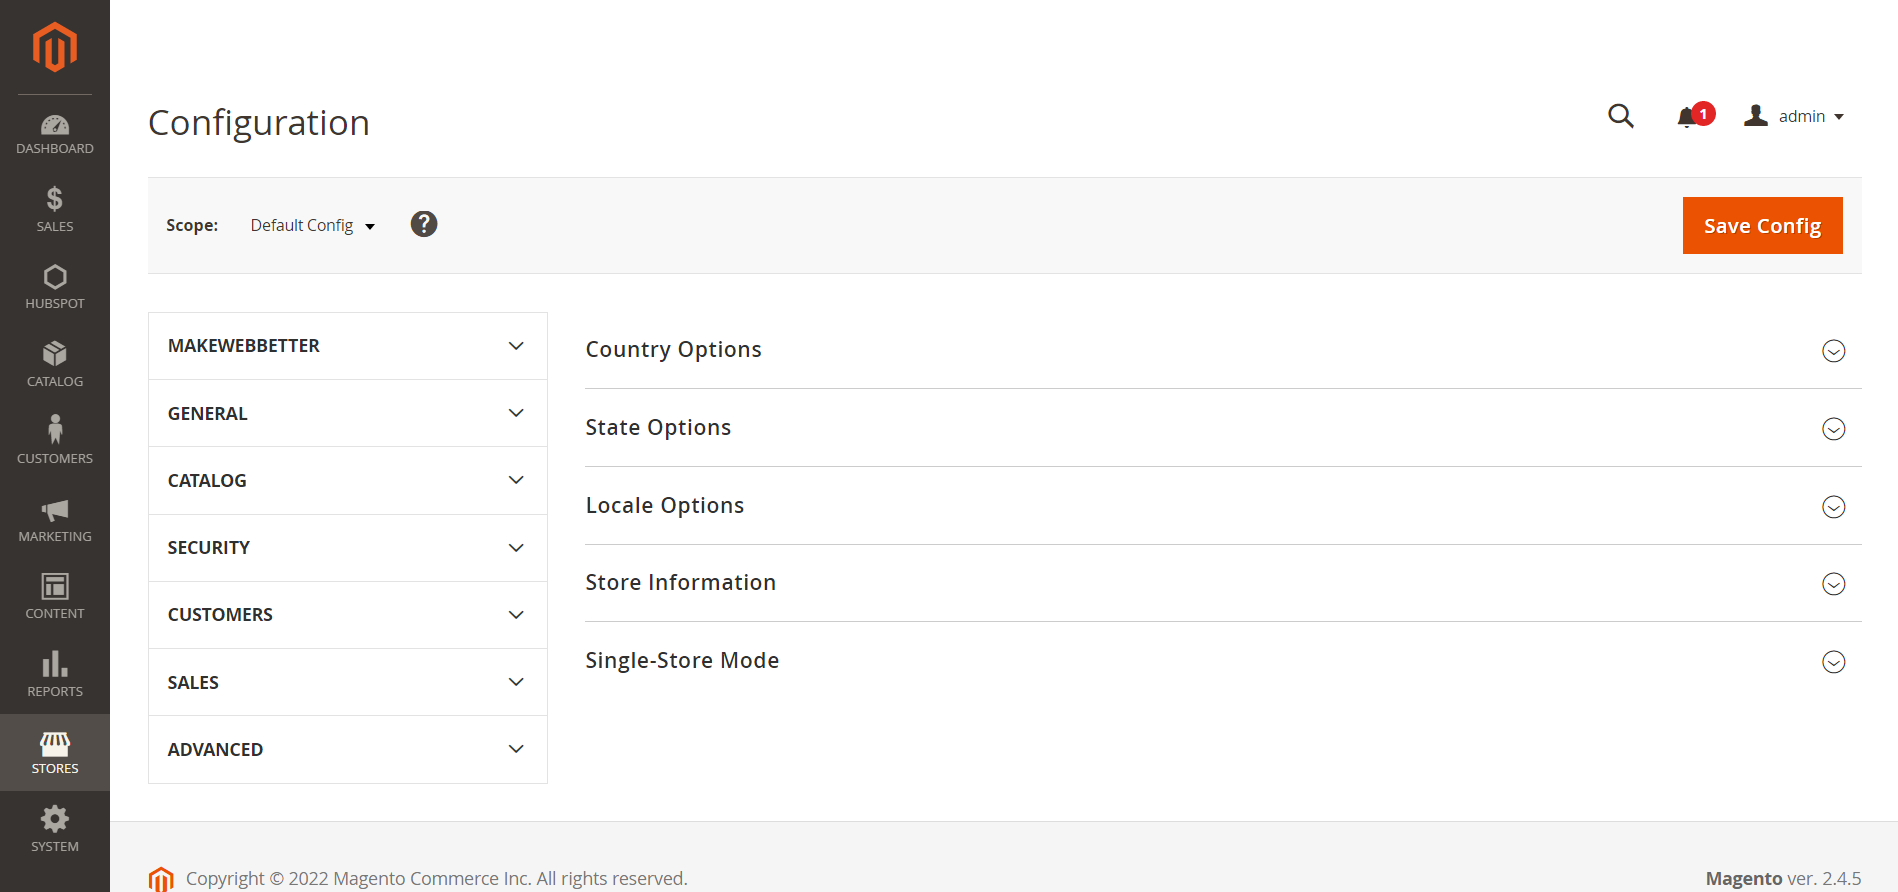Viewport: 1898px width, 892px height.
Task: Open the admin account dropdown
Action: (x=1794, y=116)
